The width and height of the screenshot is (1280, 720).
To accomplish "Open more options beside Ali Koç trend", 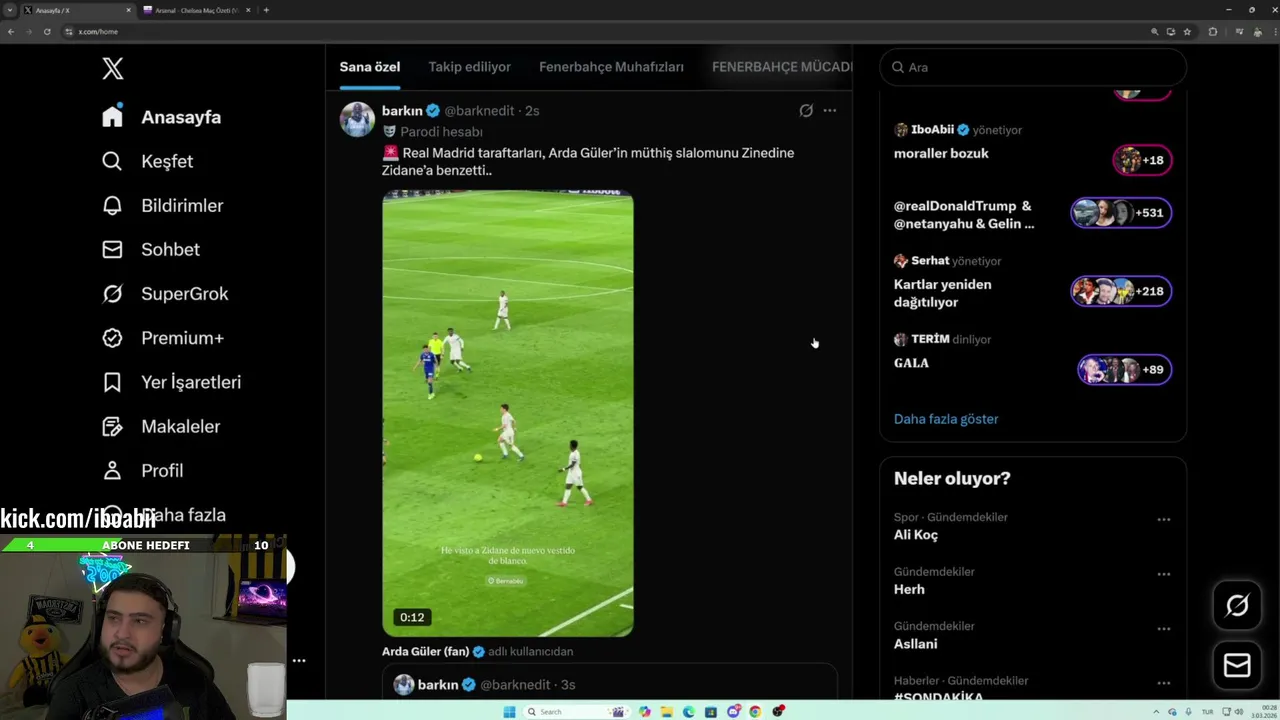I will (1163, 519).
